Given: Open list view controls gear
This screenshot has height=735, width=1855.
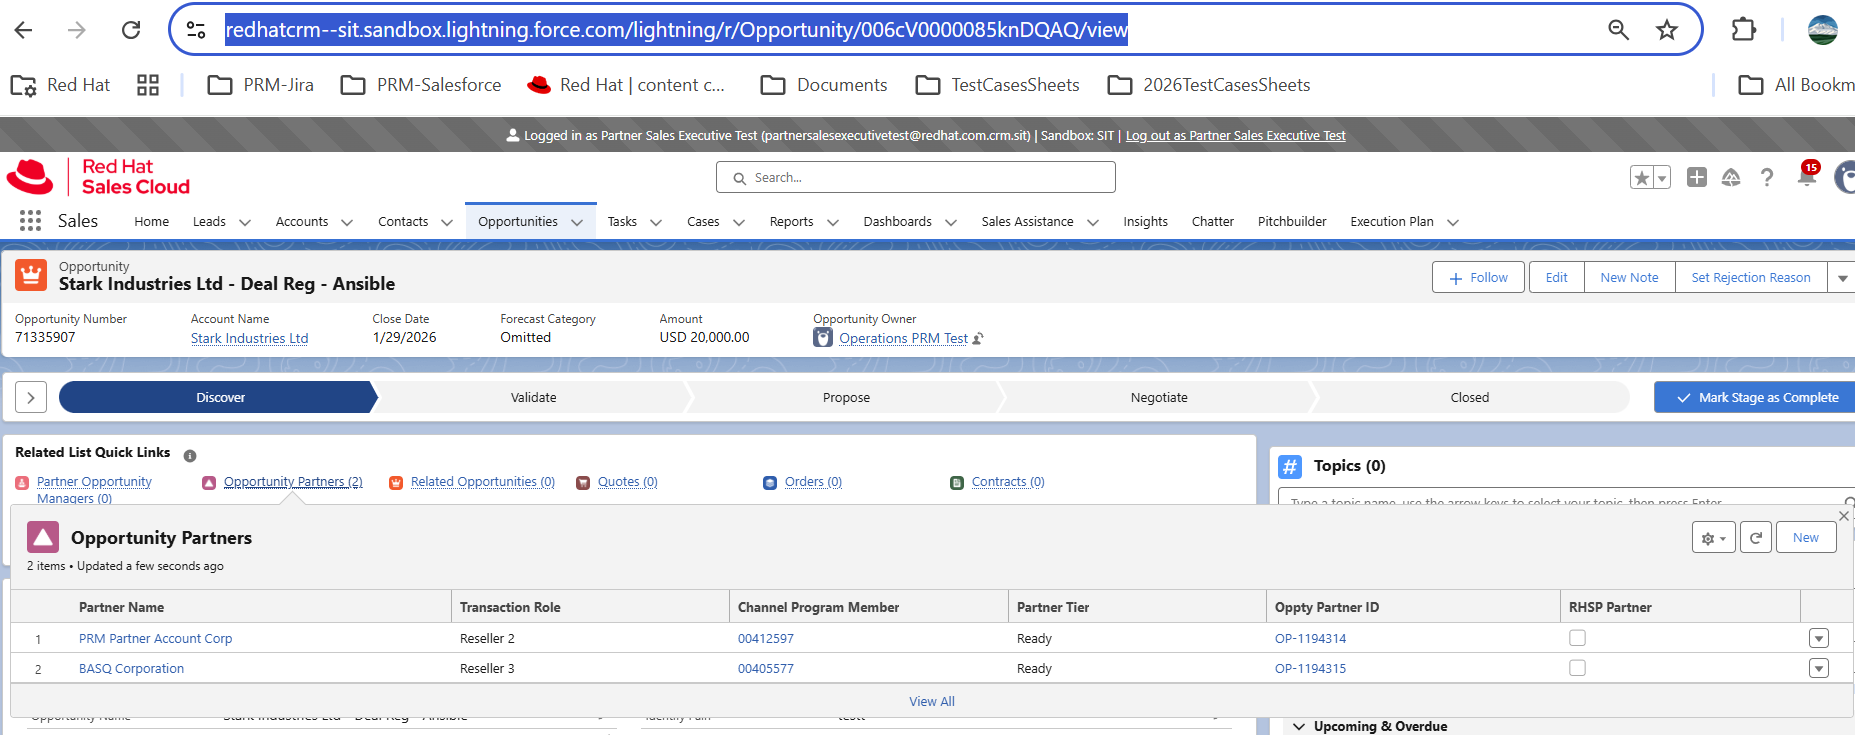Looking at the screenshot, I should click(x=1714, y=537).
